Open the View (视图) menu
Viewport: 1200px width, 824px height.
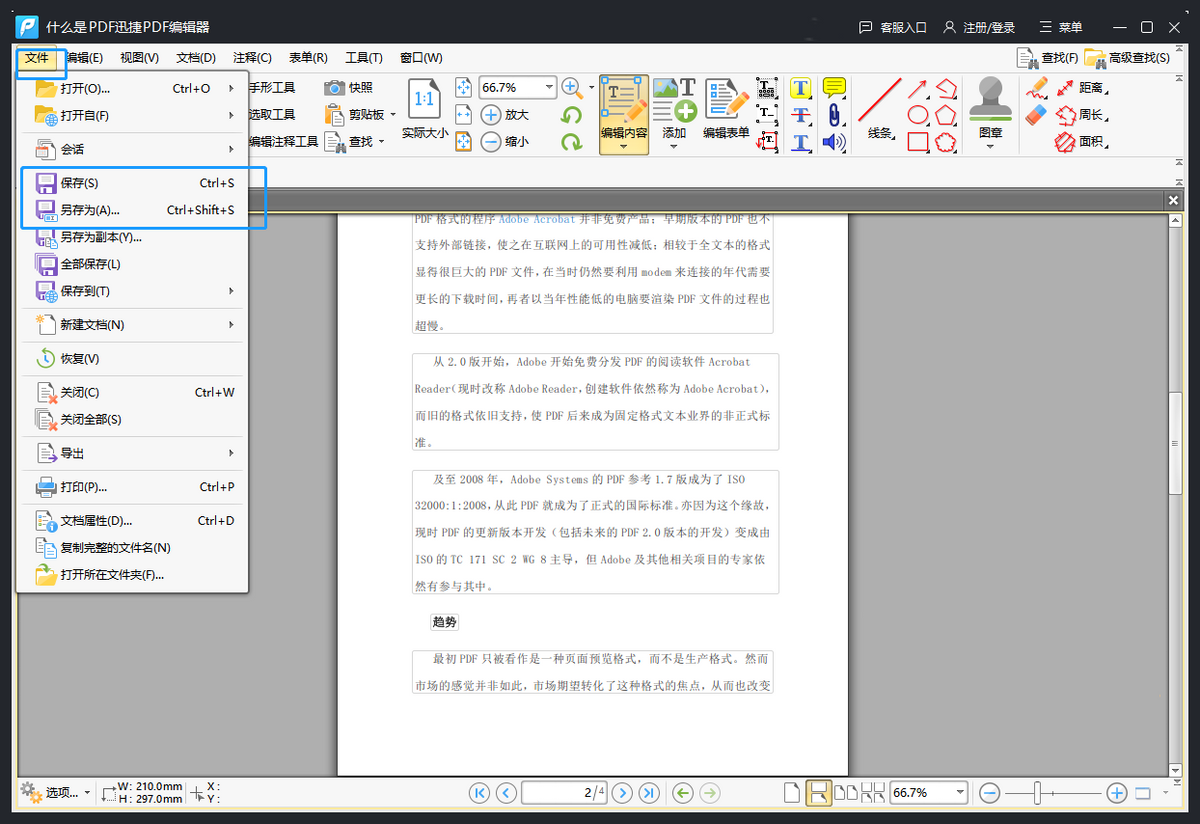(x=139, y=58)
